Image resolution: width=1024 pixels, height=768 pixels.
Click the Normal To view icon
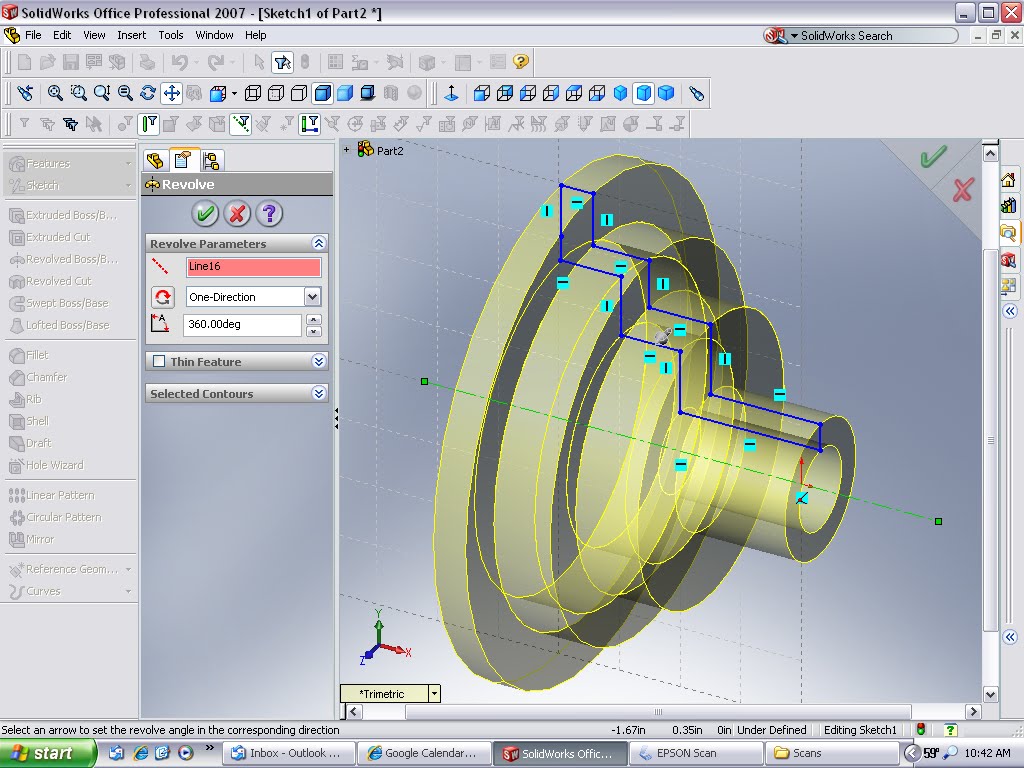(451, 93)
